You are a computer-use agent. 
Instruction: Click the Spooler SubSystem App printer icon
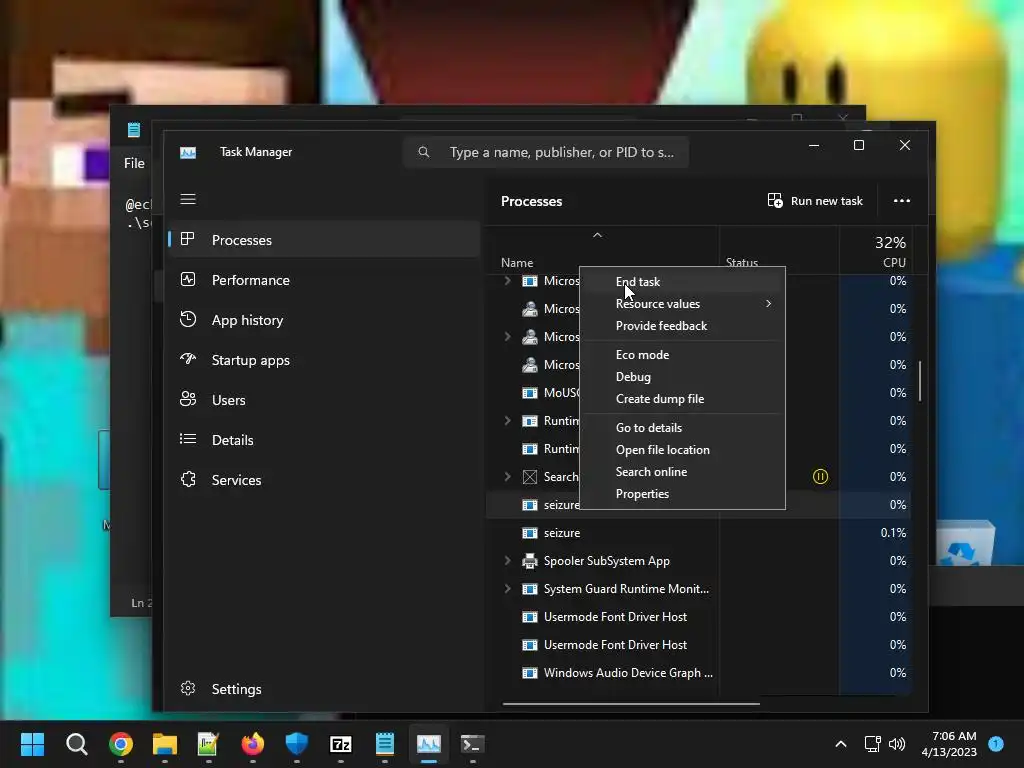pyautogui.click(x=530, y=561)
